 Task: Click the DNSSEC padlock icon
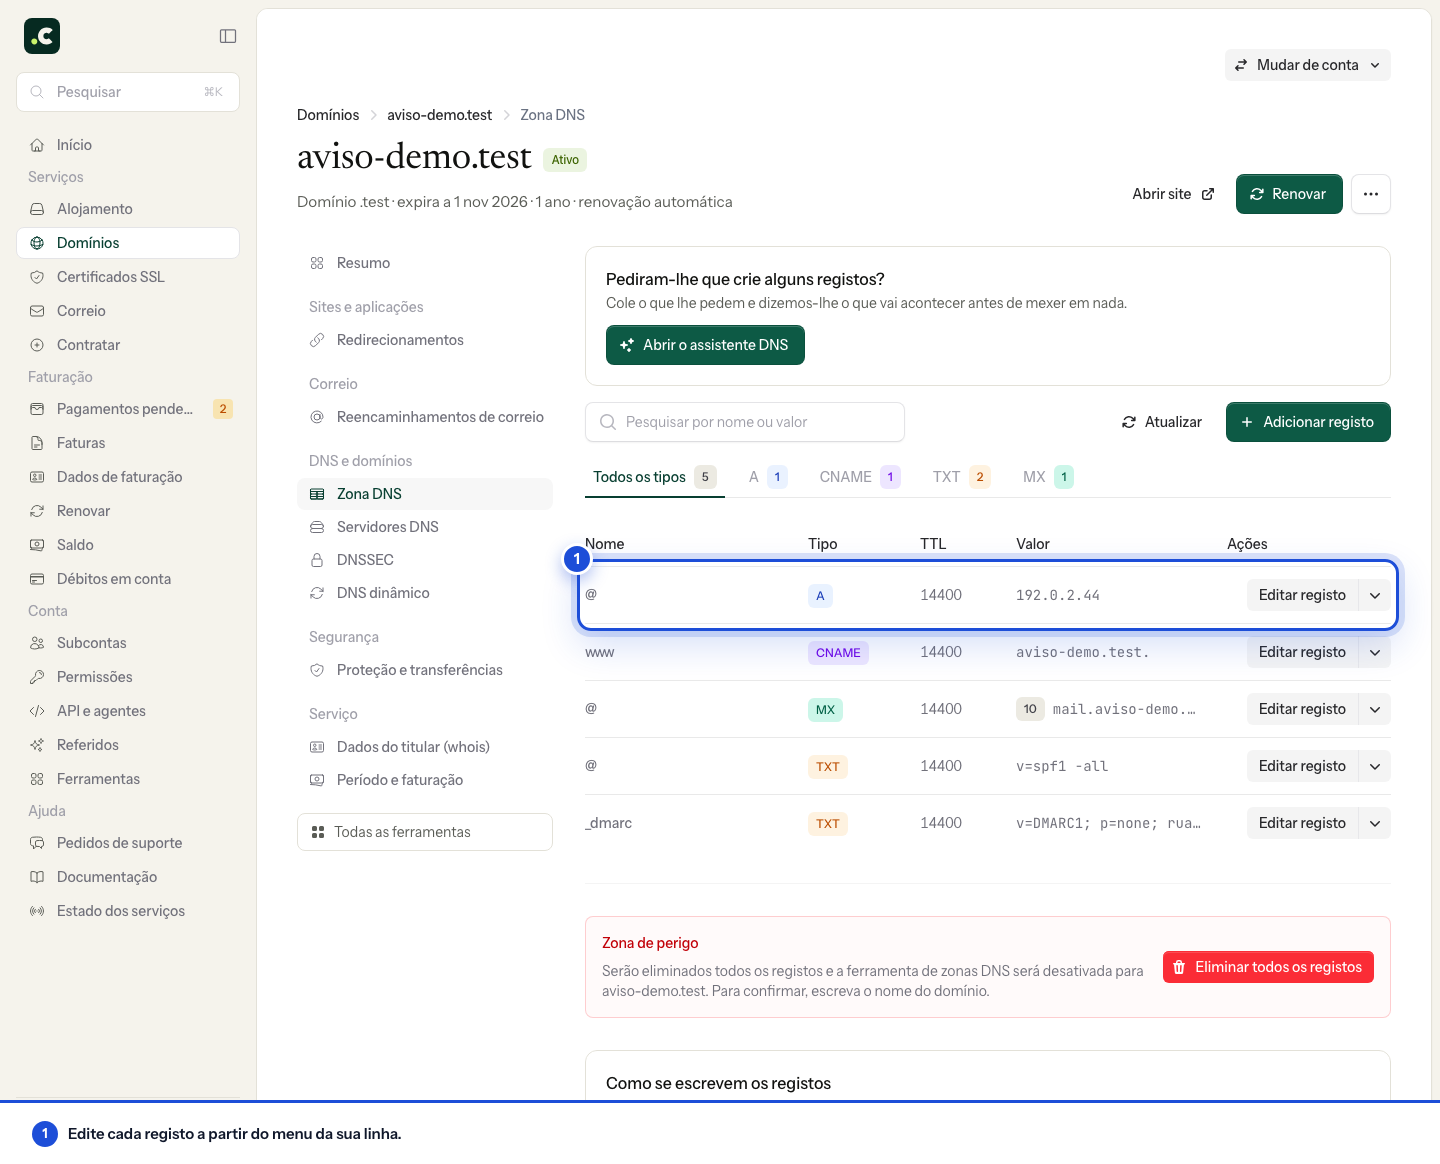pos(317,560)
